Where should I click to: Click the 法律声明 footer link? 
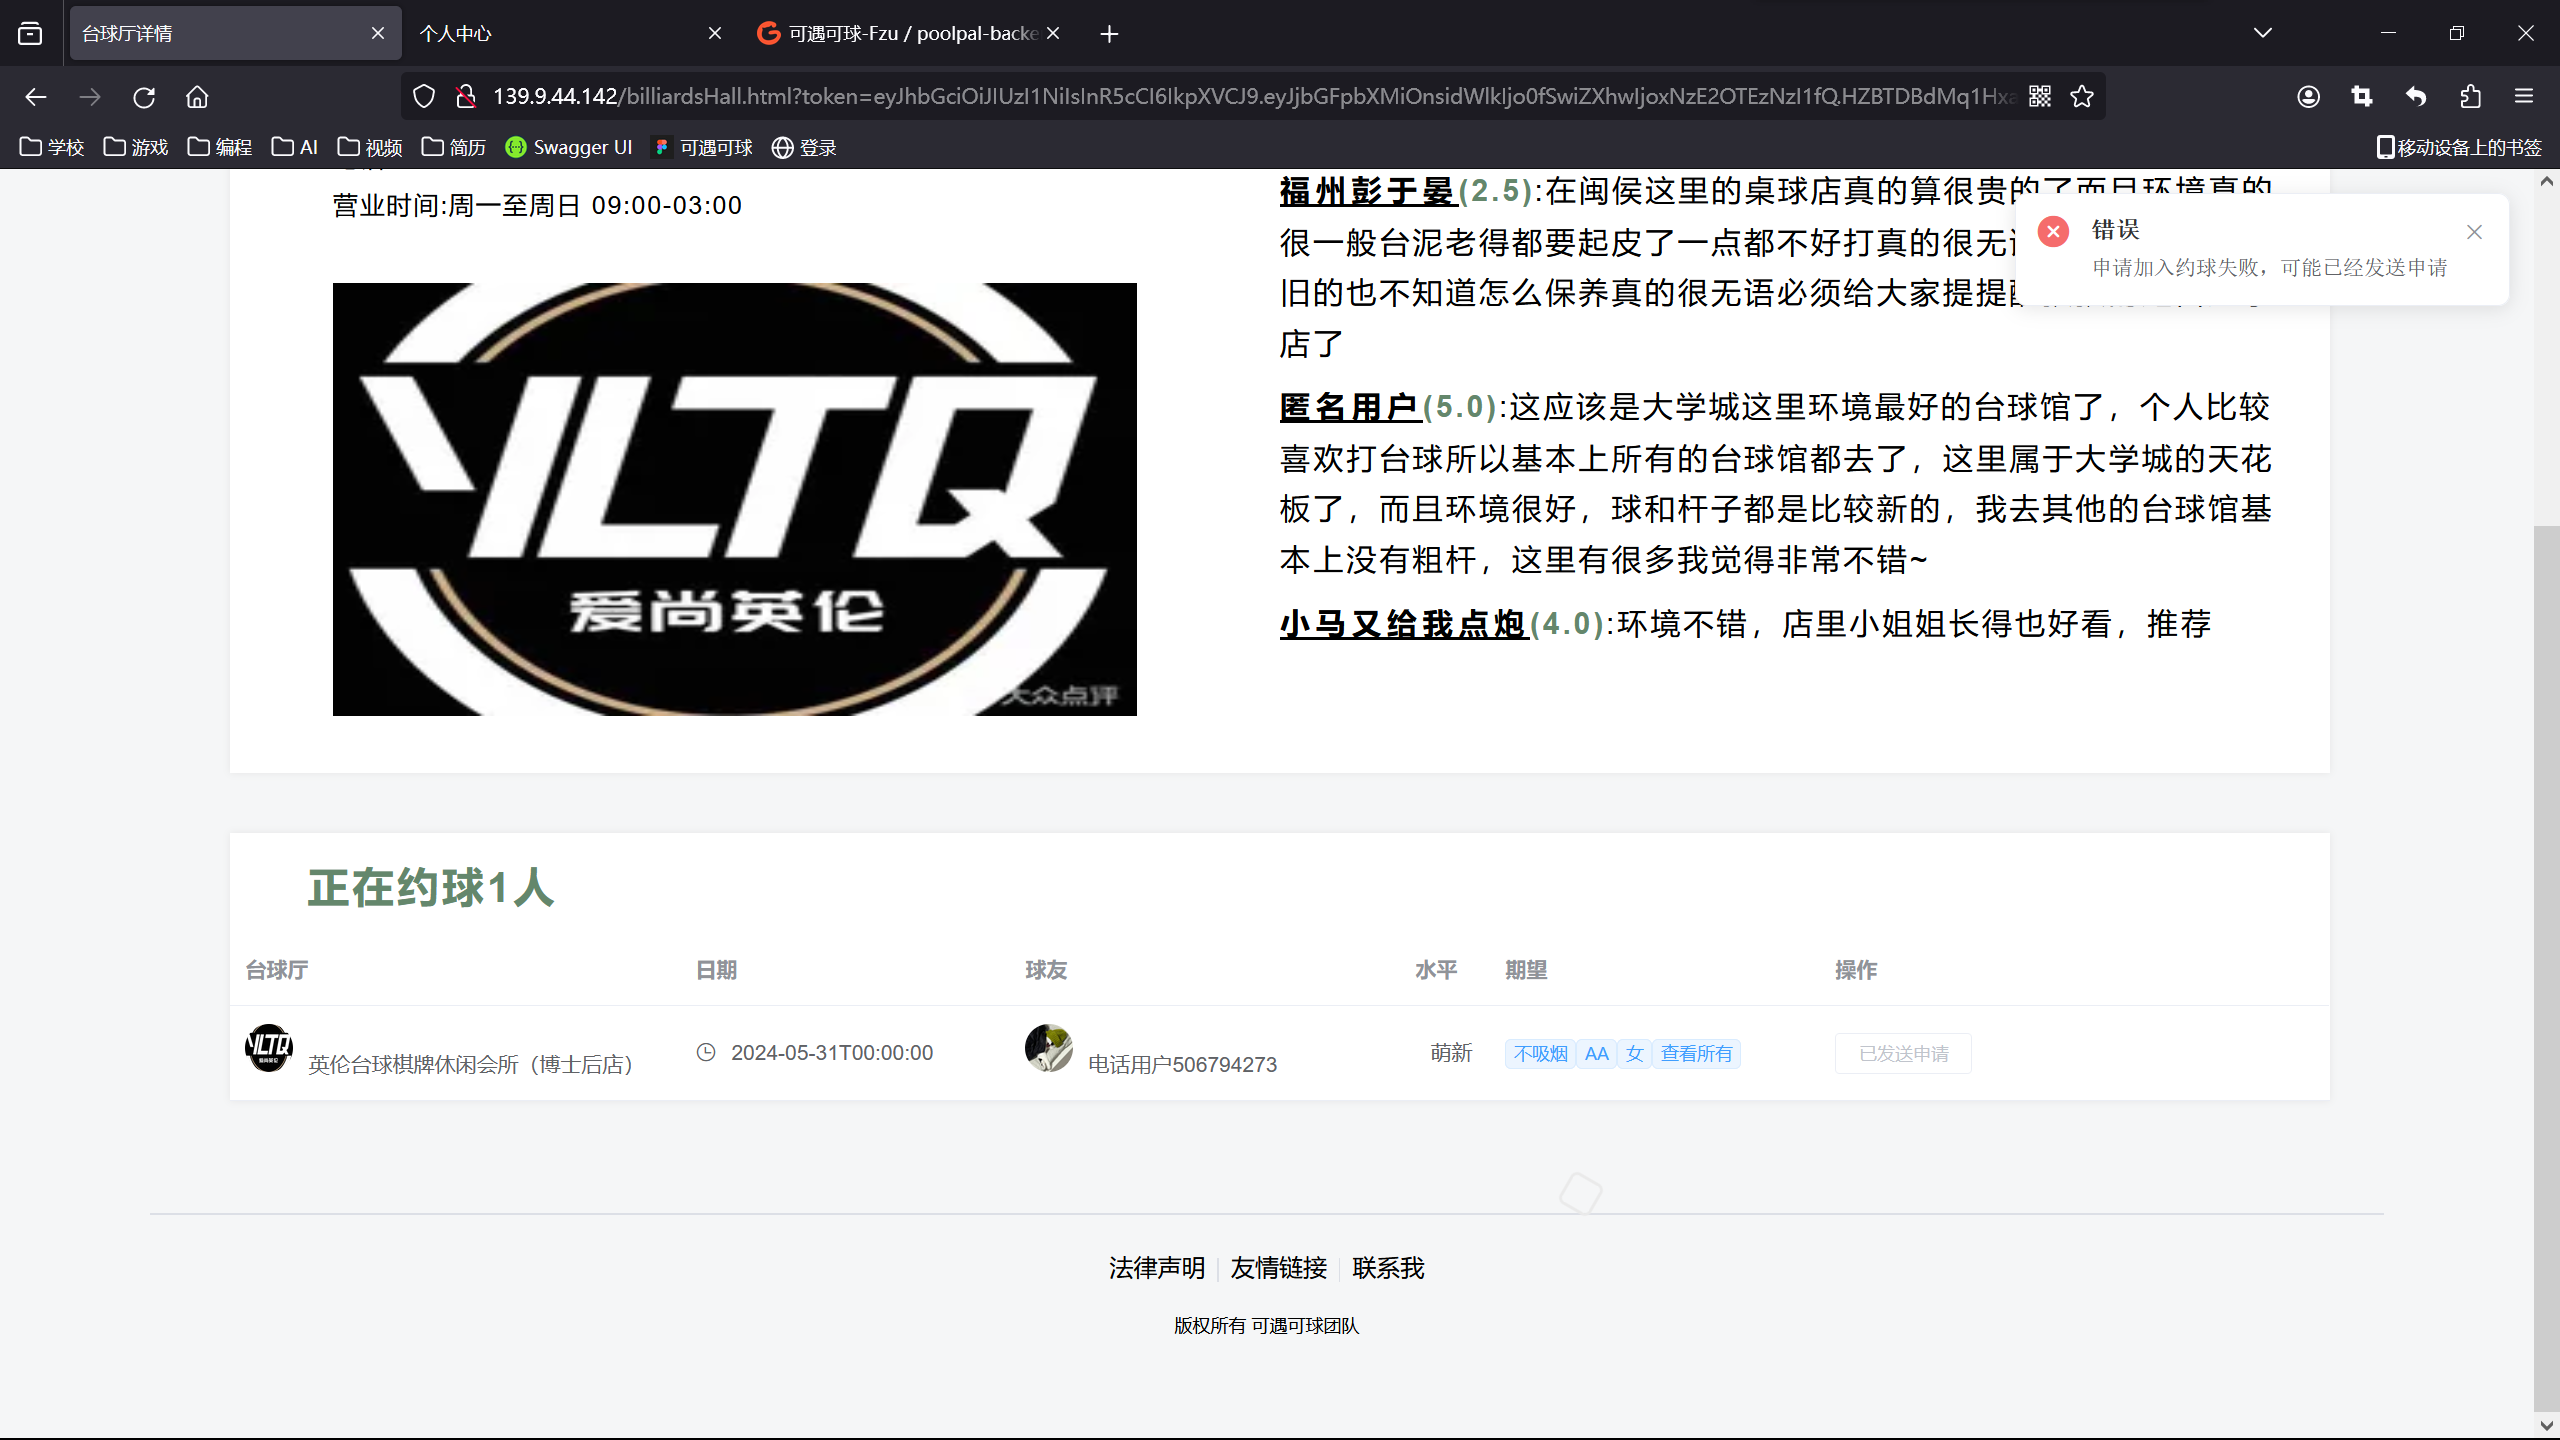[1157, 1268]
